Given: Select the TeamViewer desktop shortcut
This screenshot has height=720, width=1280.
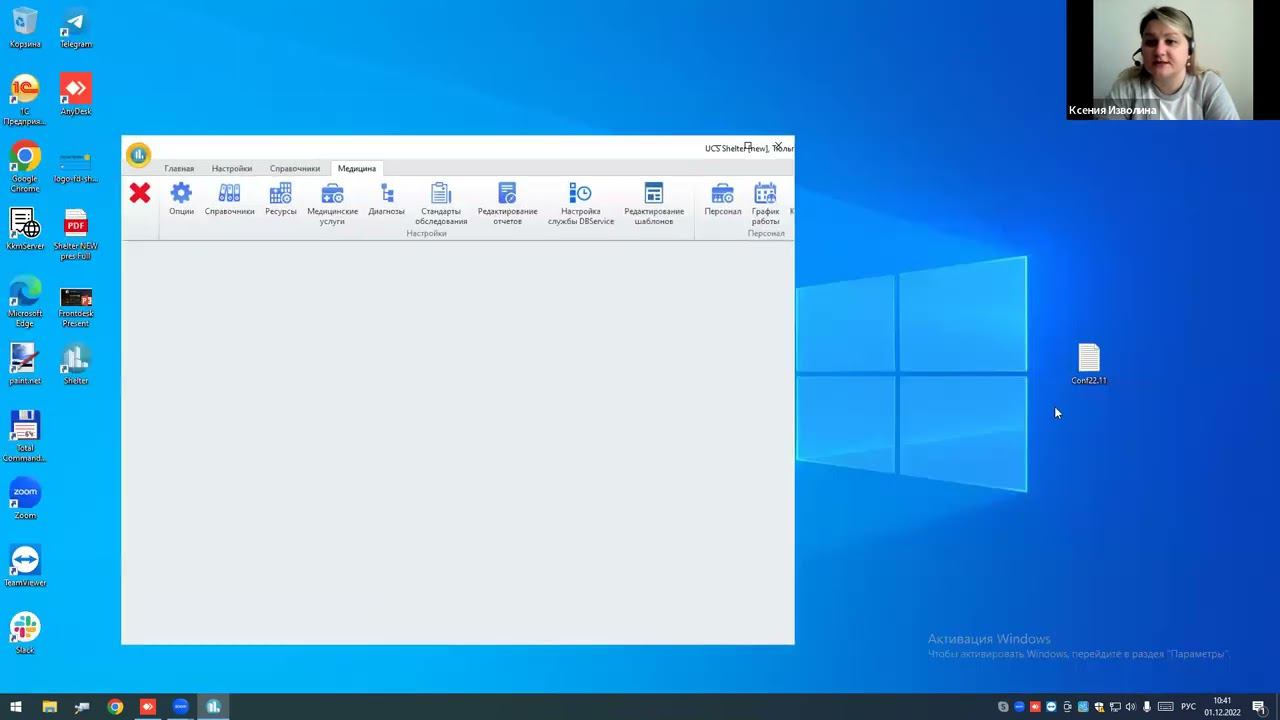Looking at the screenshot, I should pos(25,566).
